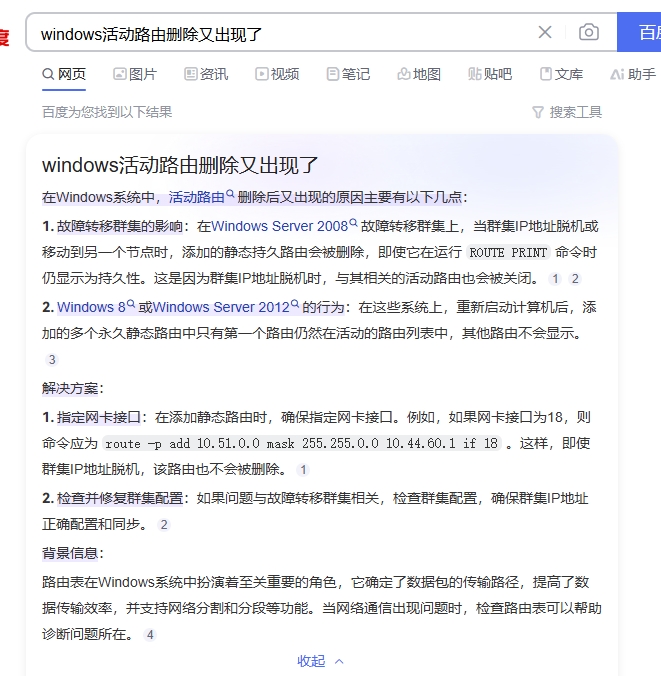Image resolution: width=661 pixels, height=676 pixels.
Task: Click citation 2 after 正确配置和同步
Action: tap(164, 525)
